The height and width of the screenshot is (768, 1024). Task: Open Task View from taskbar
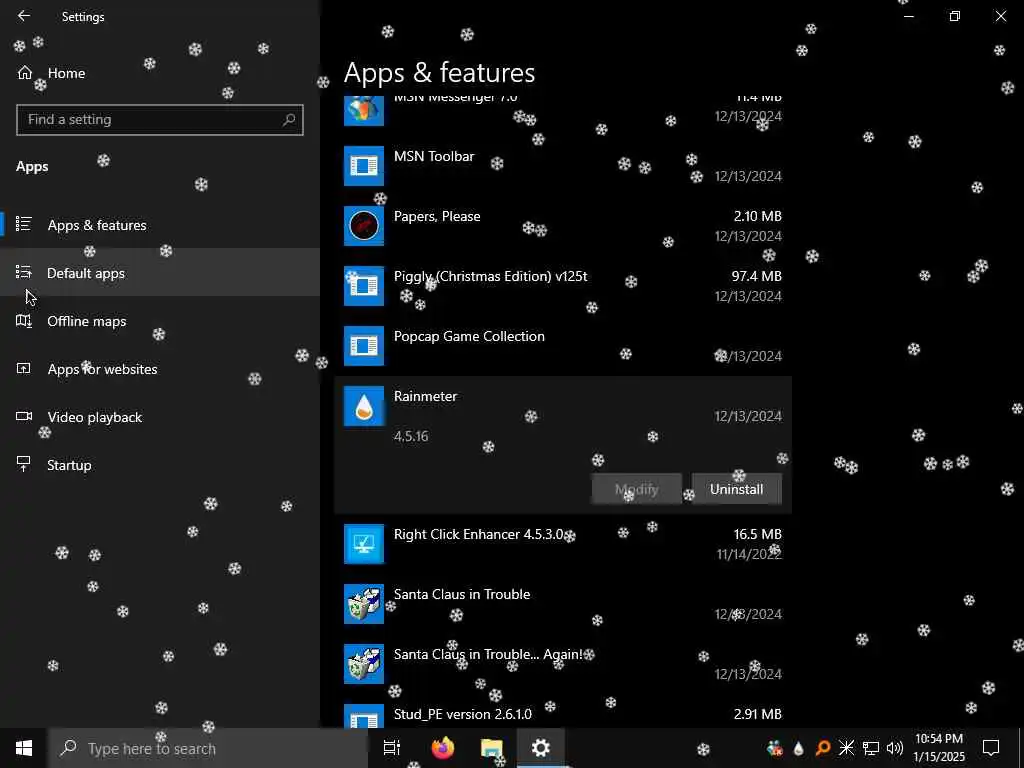tap(392, 748)
